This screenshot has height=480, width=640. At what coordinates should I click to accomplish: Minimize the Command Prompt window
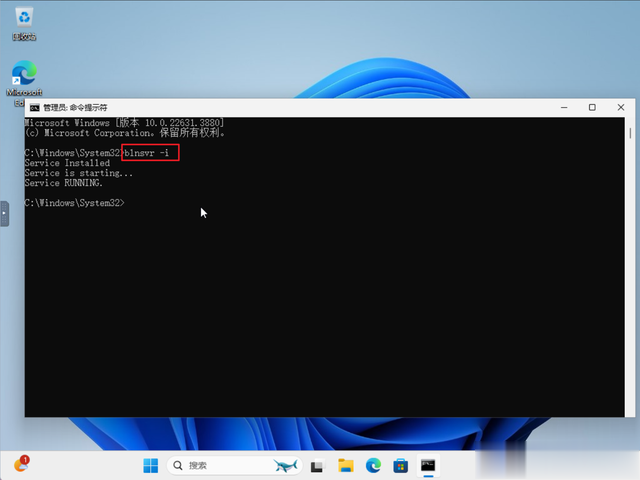click(x=564, y=108)
